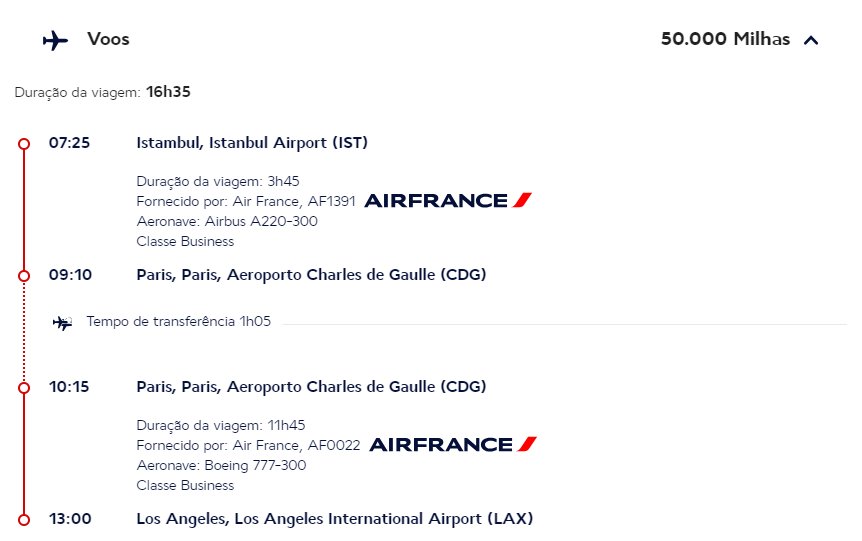The image size is (862, 541).
Task: Click the AF0022 flight number text
Action: [x=334, y=445]
